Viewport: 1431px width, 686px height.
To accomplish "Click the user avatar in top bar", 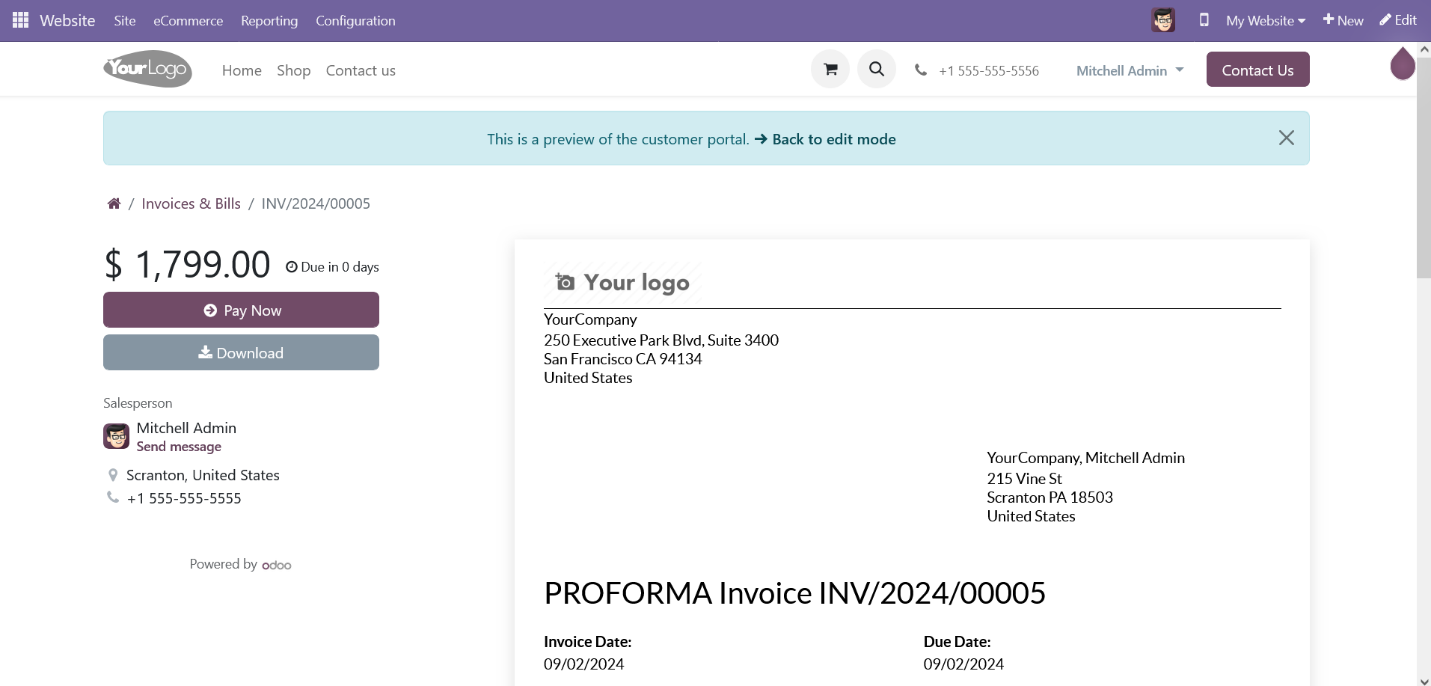I will click(x=1163, y=20).
